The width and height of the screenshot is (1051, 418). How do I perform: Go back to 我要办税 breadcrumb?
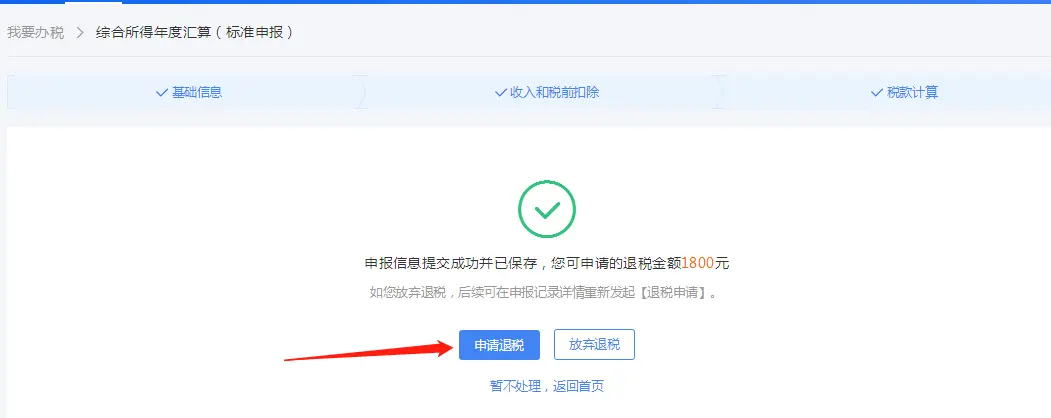(36, 32)
